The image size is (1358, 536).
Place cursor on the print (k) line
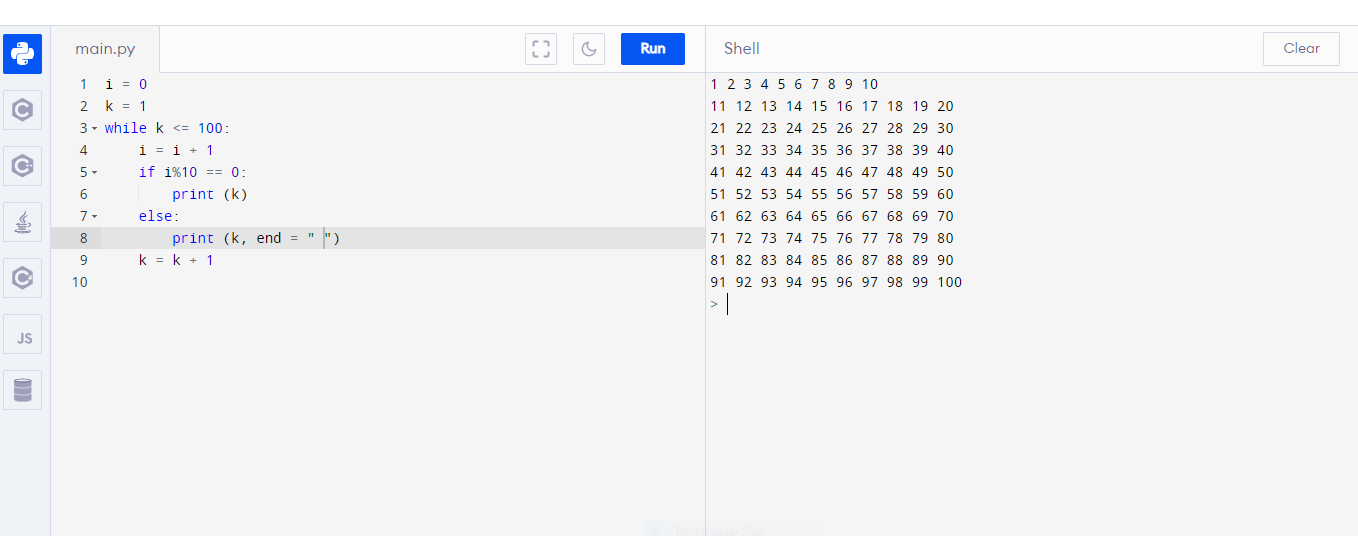[209, 194]
